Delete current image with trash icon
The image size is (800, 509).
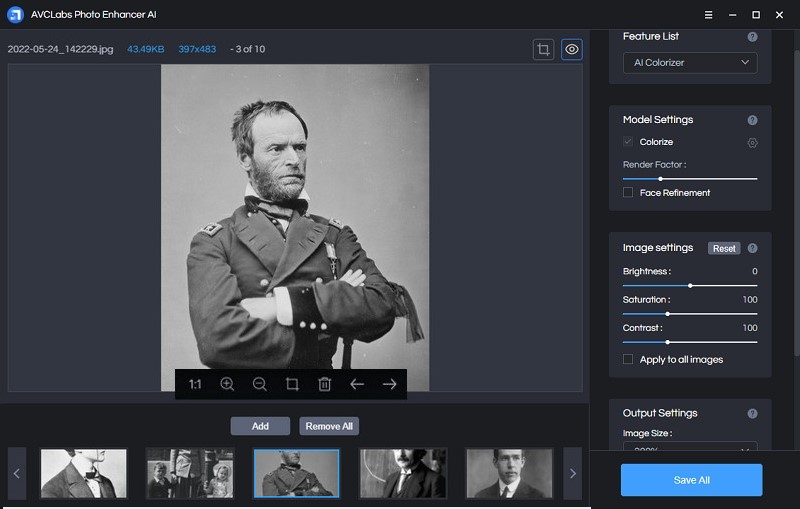point(324,384)
